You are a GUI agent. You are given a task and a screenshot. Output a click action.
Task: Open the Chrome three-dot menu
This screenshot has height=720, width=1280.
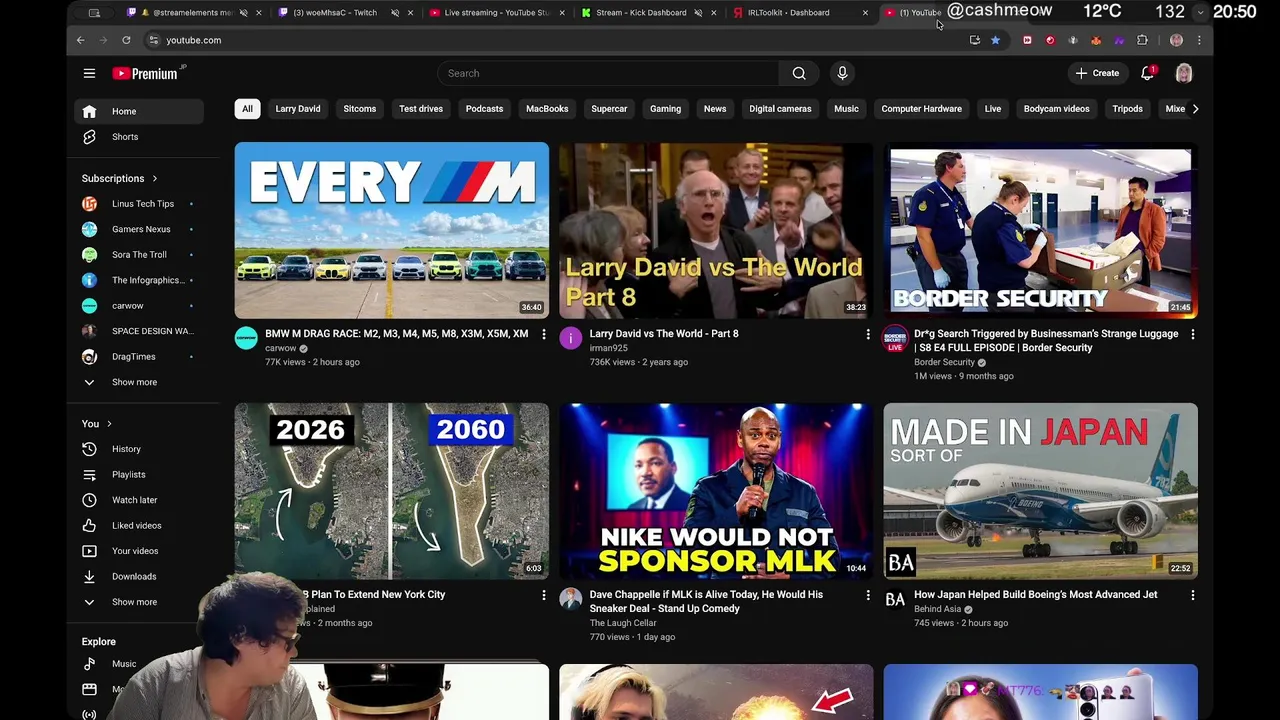coord(1199,40)
